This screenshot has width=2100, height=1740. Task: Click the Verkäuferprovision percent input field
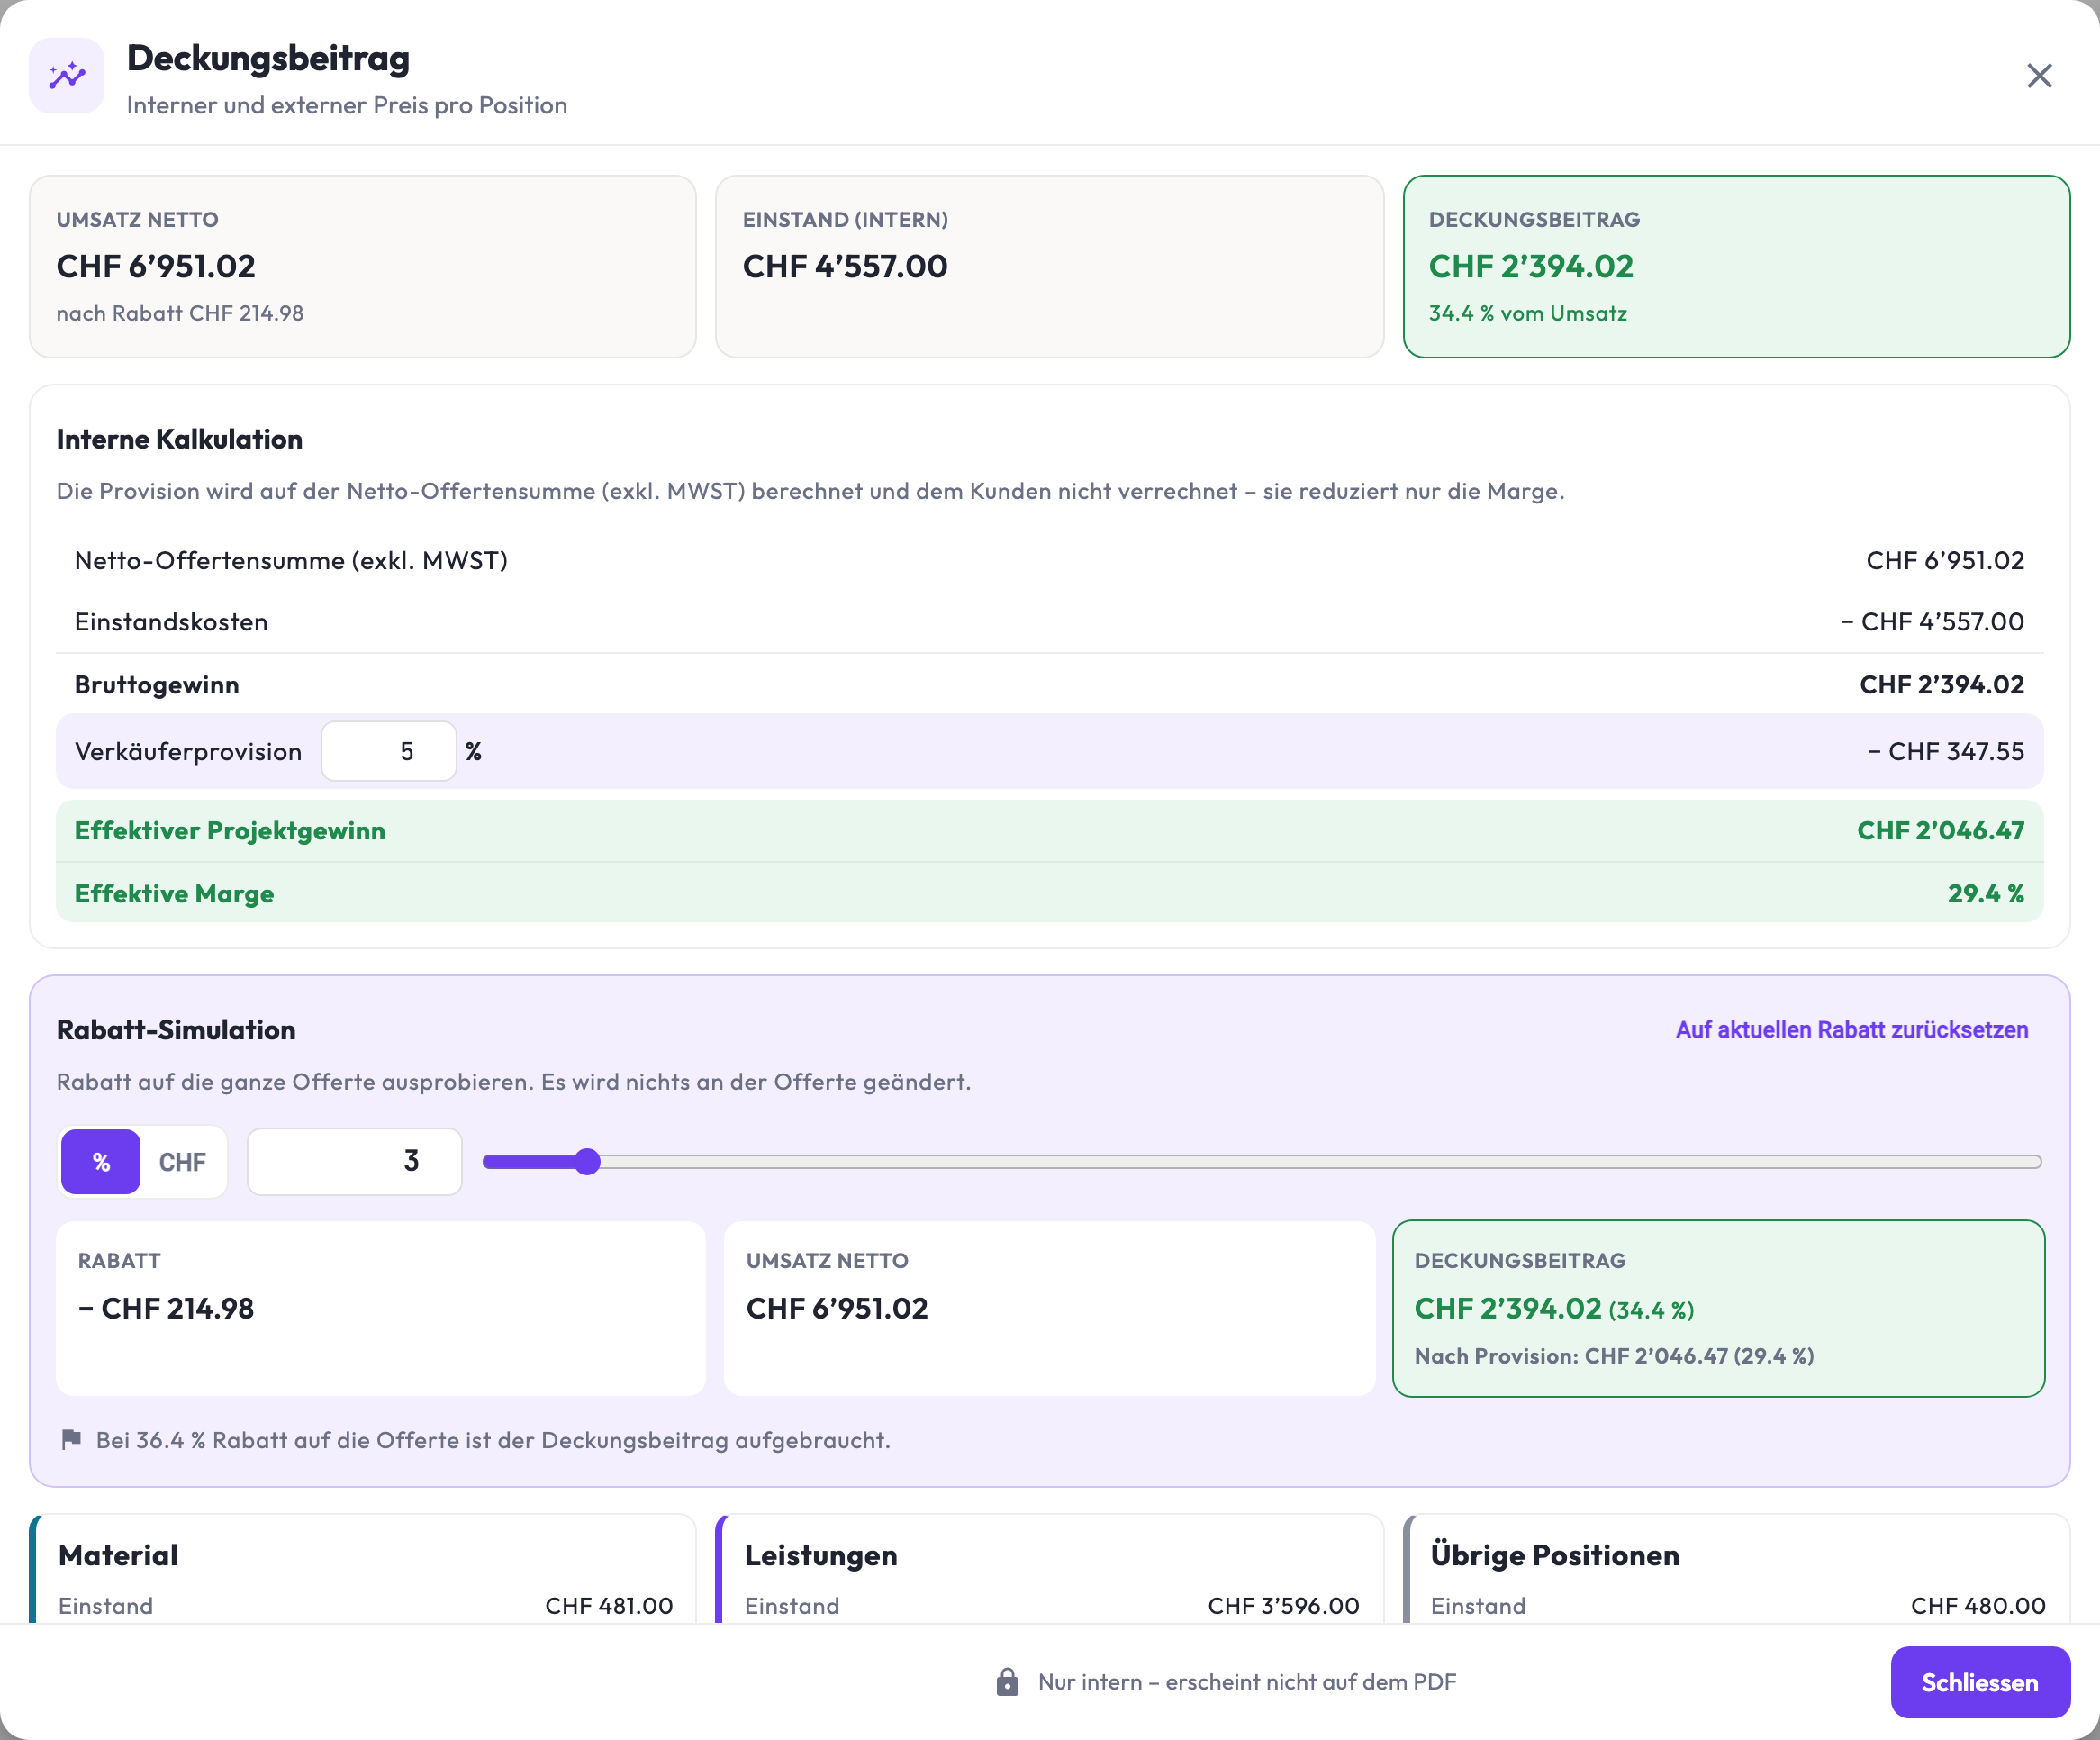[x=389, y=751]
